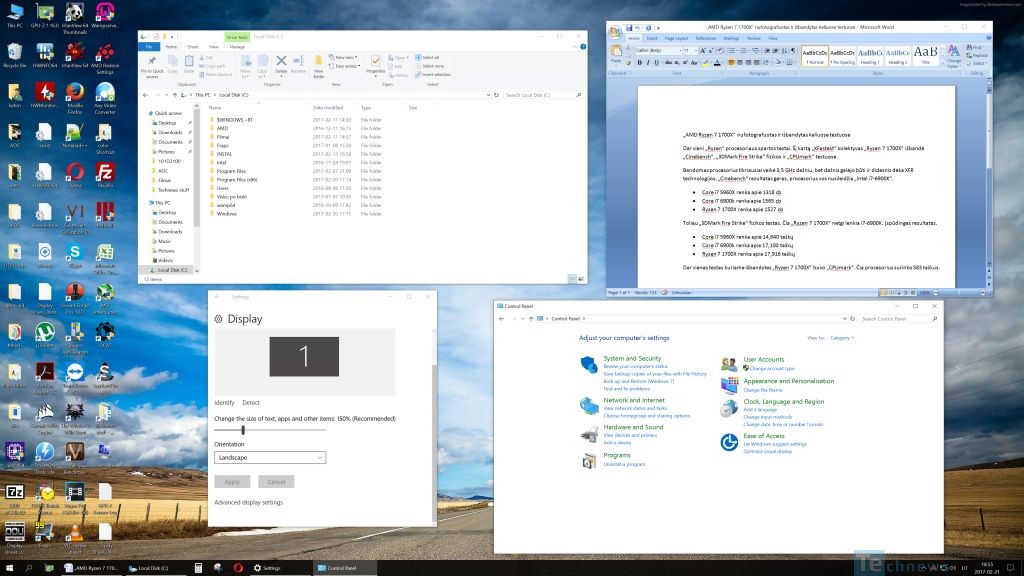Viewport: 1024px width, 576px height.
Task: Click Search Local Disk (C:) field
Action: tap(543, 95)
